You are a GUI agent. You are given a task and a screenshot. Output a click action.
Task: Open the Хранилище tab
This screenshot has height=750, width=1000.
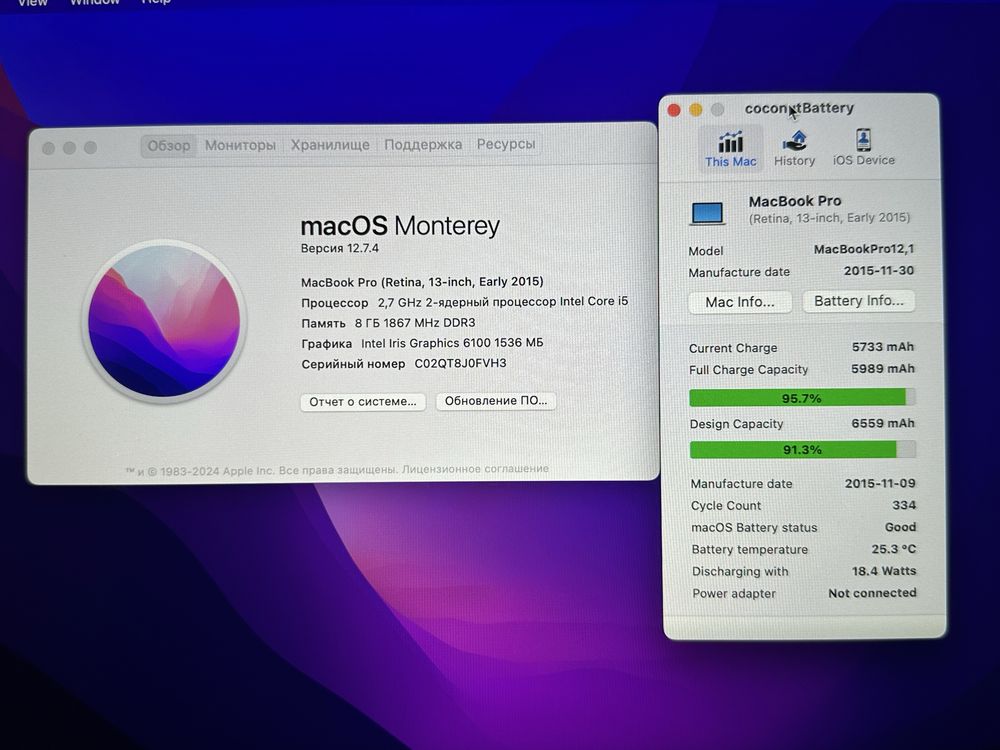330,145
